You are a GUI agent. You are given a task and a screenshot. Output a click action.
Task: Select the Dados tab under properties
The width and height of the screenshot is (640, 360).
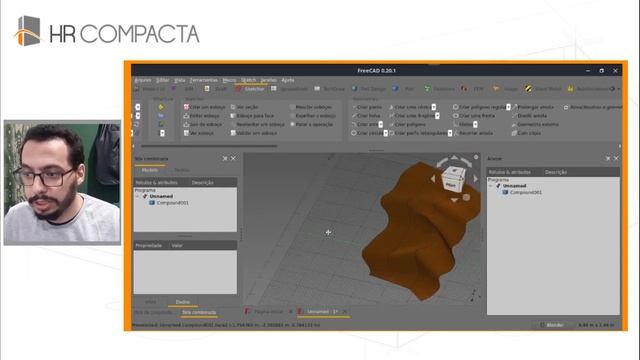[182, 302]
